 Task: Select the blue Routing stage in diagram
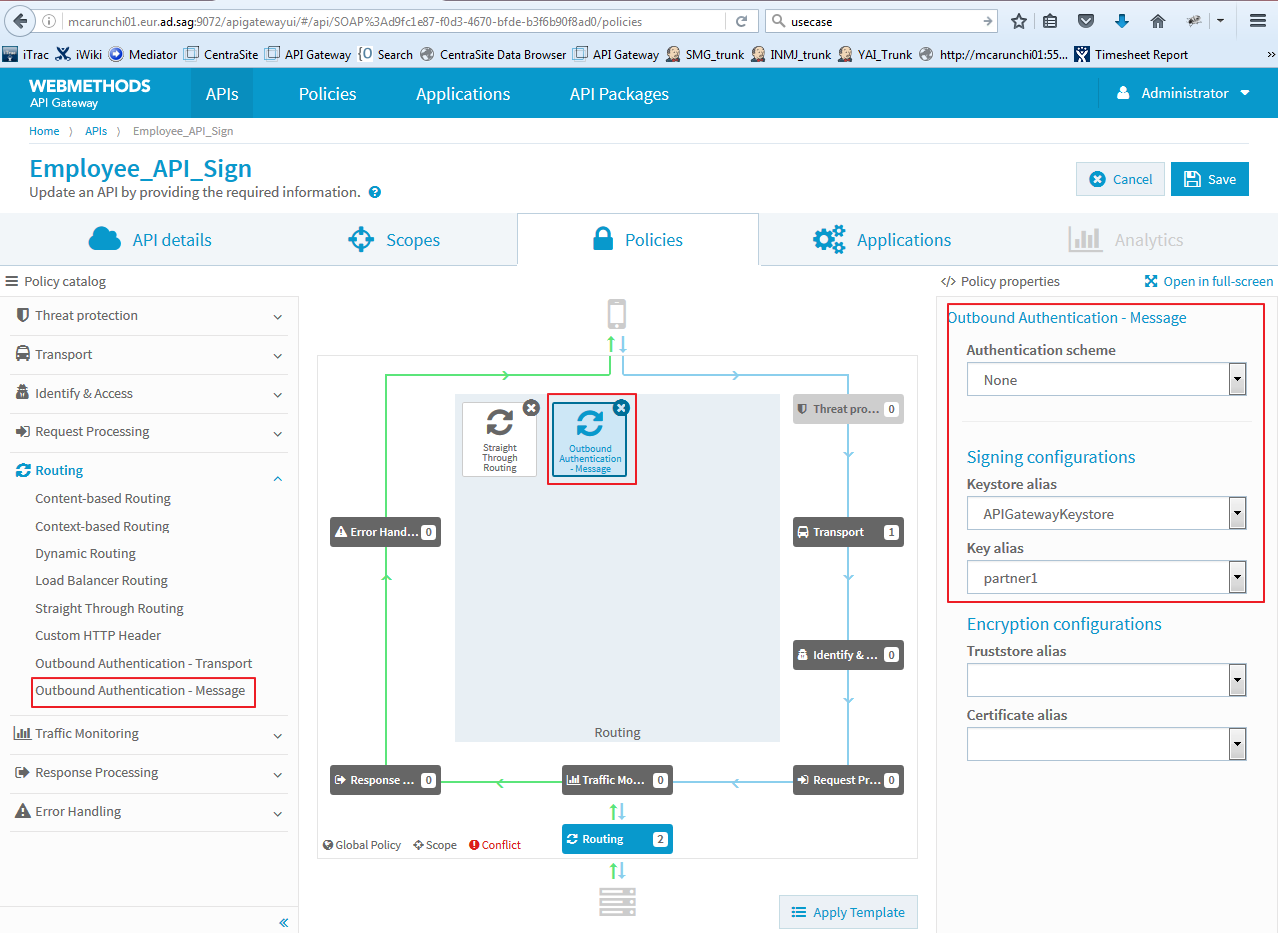[x=617, y=839]
